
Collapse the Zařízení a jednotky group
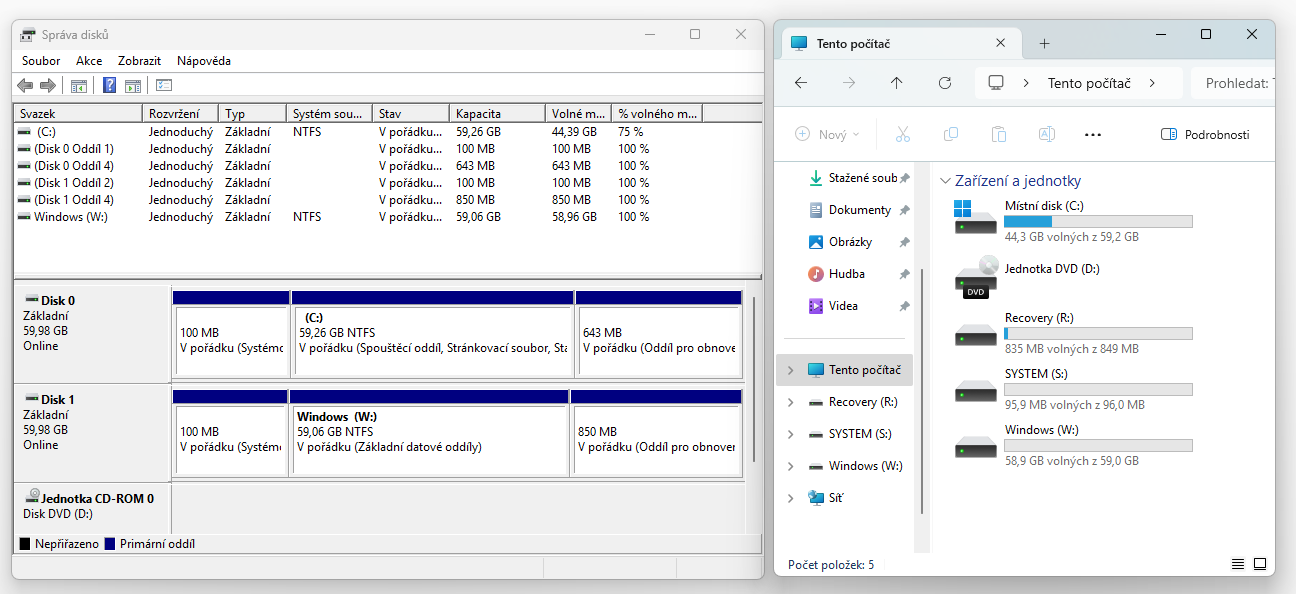pyautogui.click(x=945, y=181)
